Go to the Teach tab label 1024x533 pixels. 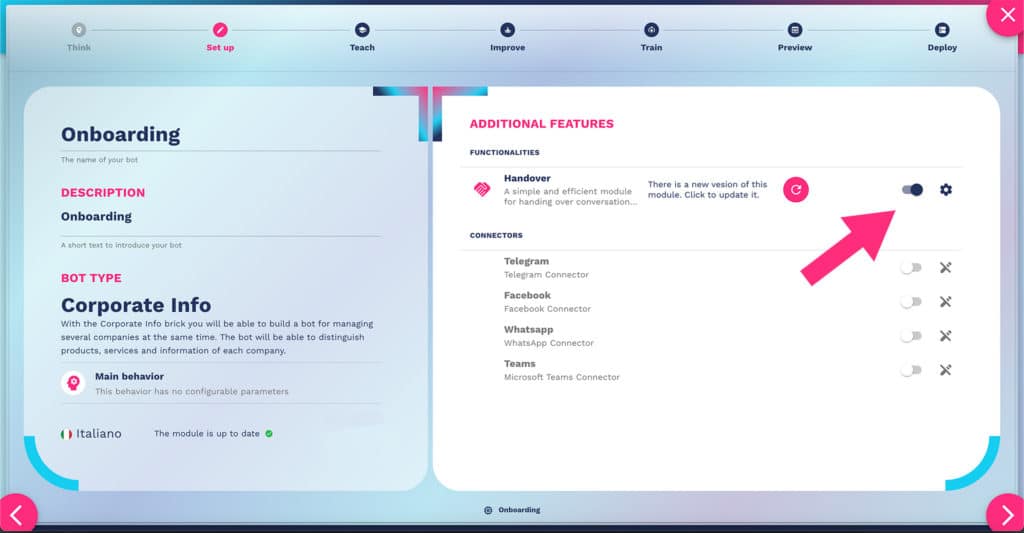362,48
